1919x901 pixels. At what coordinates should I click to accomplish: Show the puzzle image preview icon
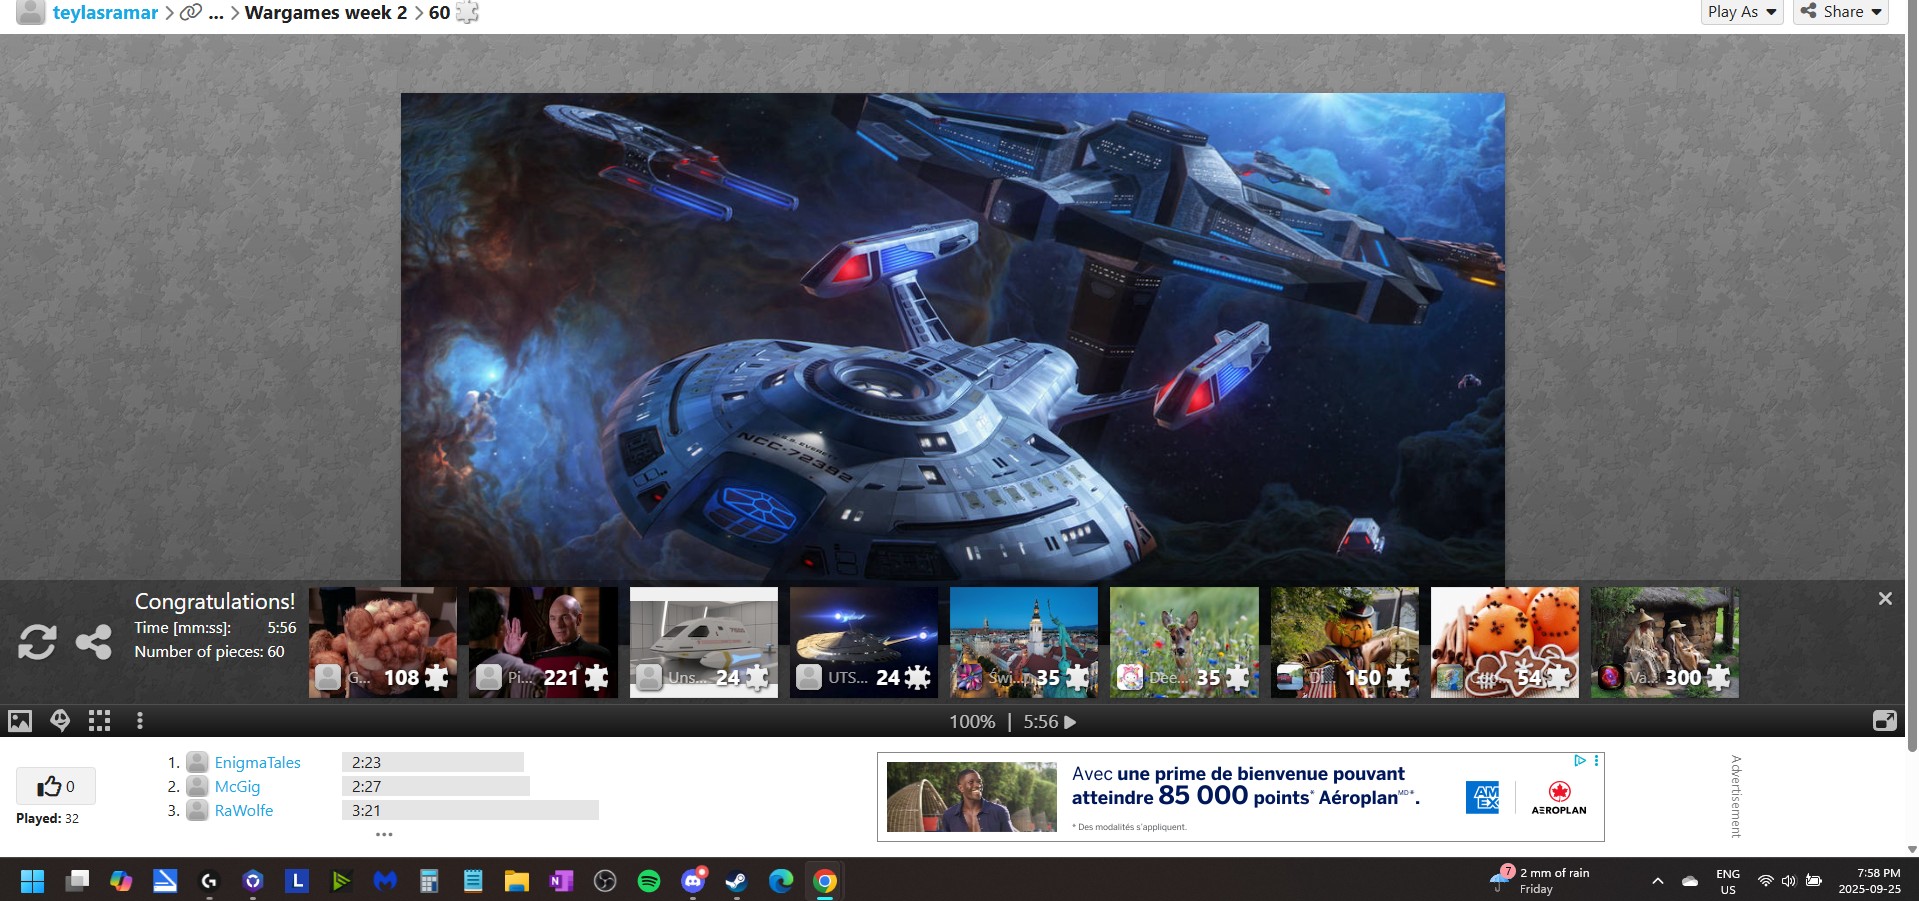coord(20,721)
